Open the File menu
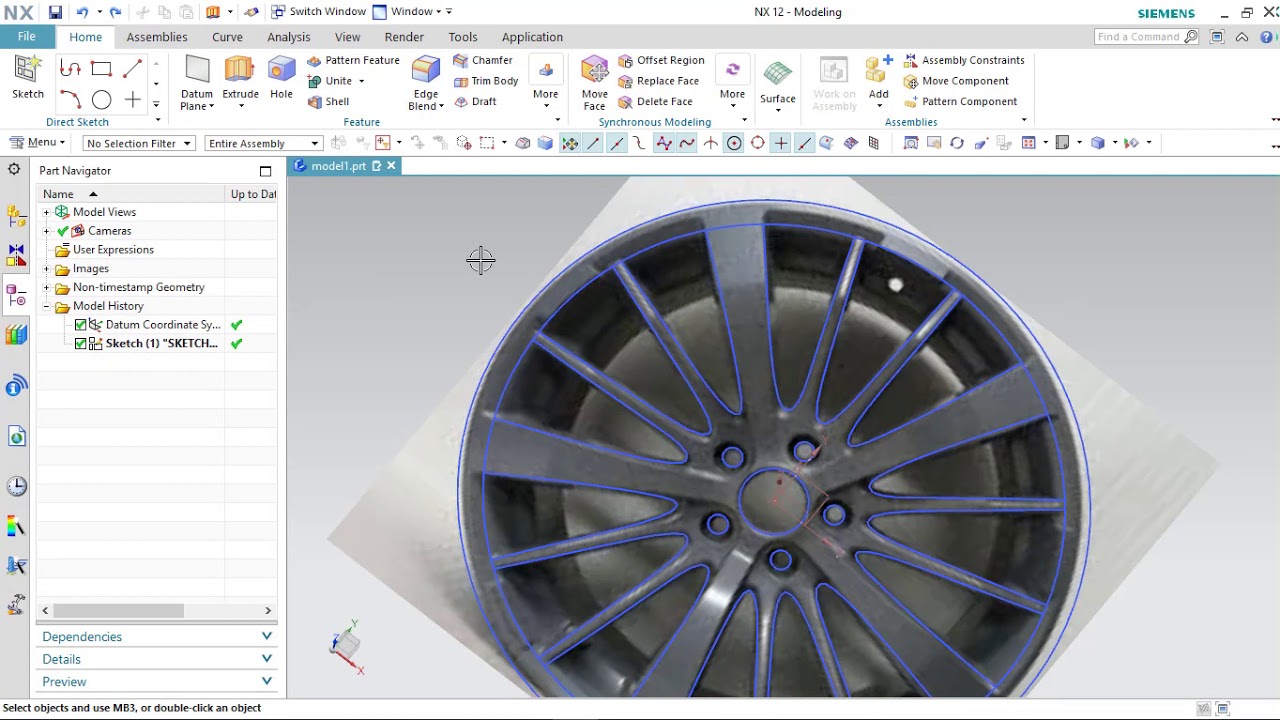This screenshot has width=1280, height=720. coord(27,37)
